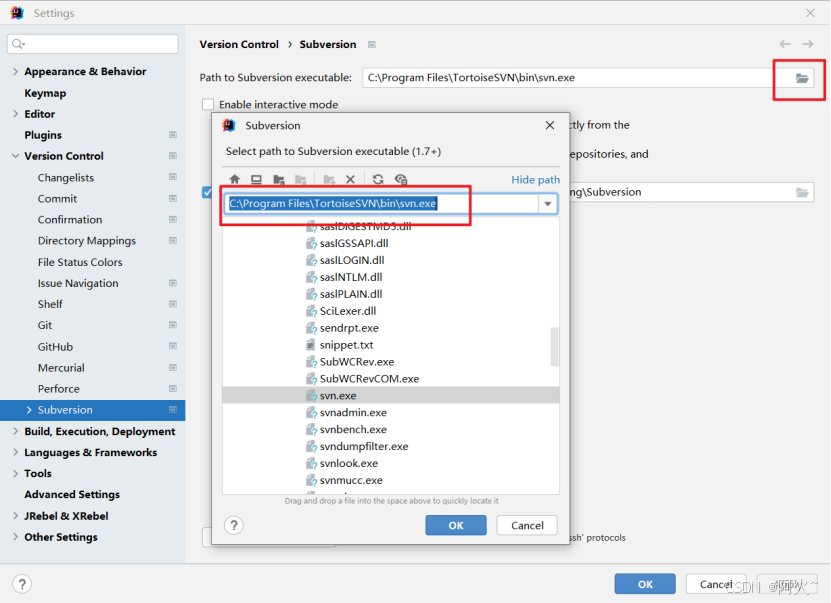Click Cancel in Subversion dialog

tap(527, 525)
